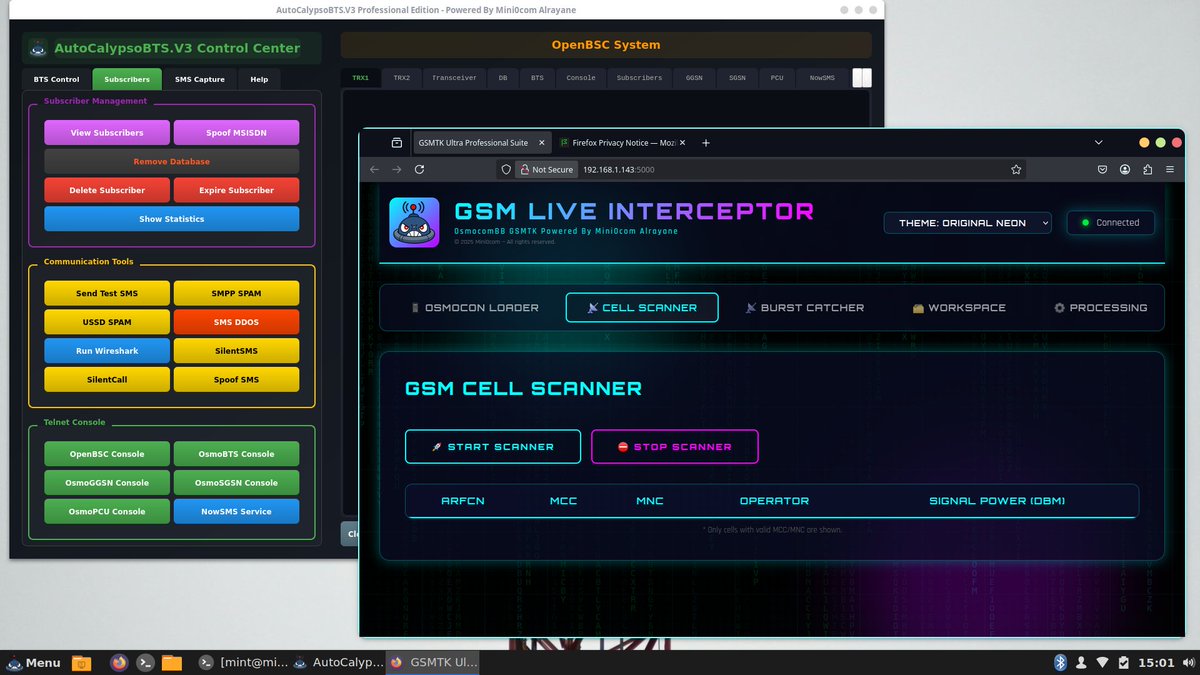The width and height of the screenshot is (1200, 675).
Task: Bookmark this page with the star icon
Action: coord(1016,170)
